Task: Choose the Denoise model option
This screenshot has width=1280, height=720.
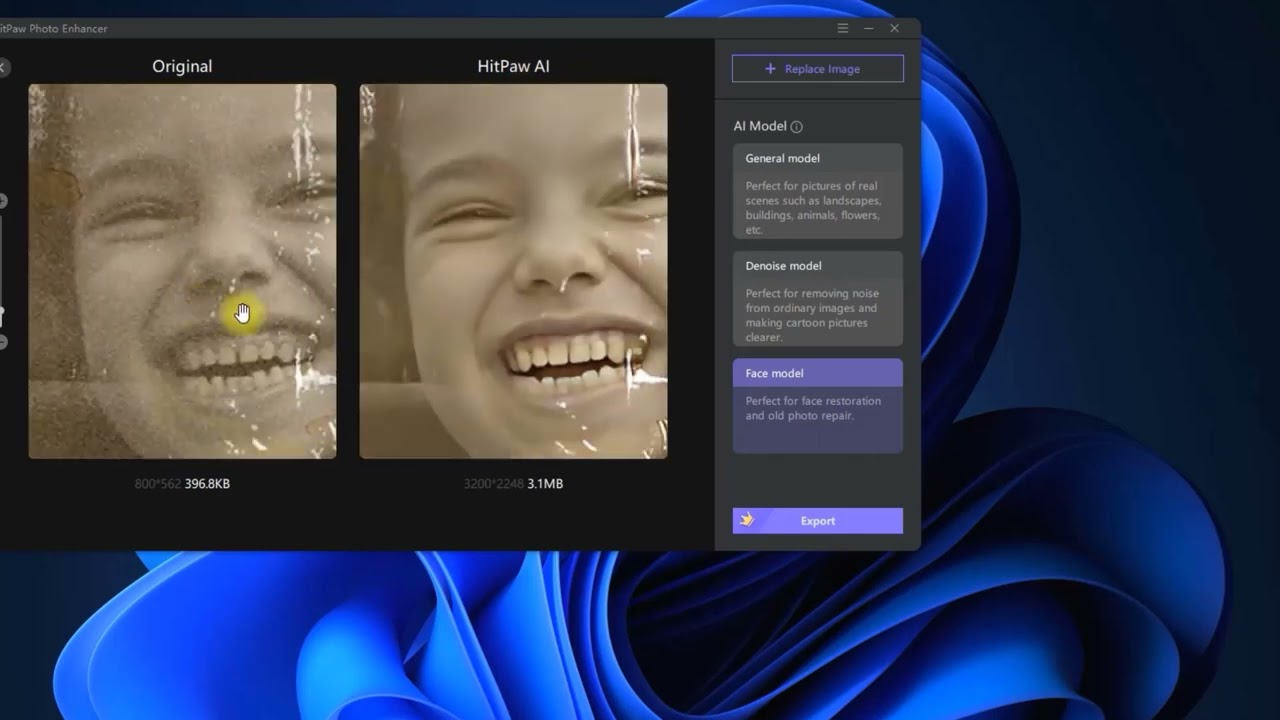Action: (817, 299)
